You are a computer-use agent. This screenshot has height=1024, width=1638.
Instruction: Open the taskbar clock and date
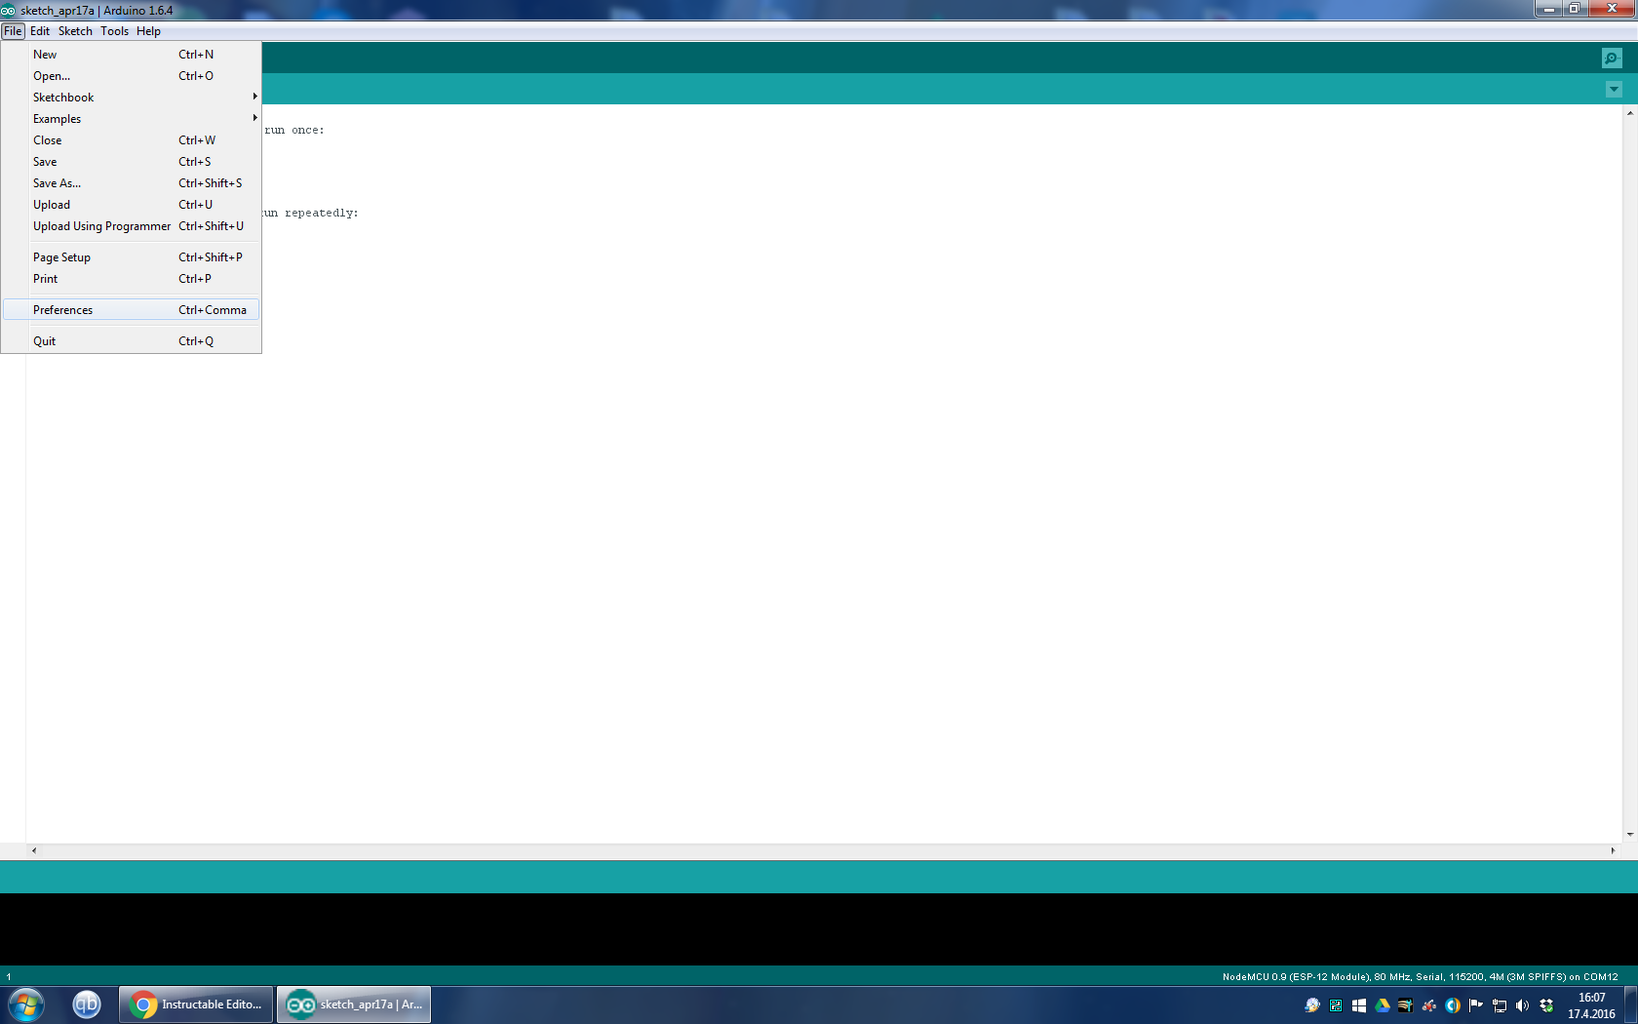[x=1591, y=1005]
